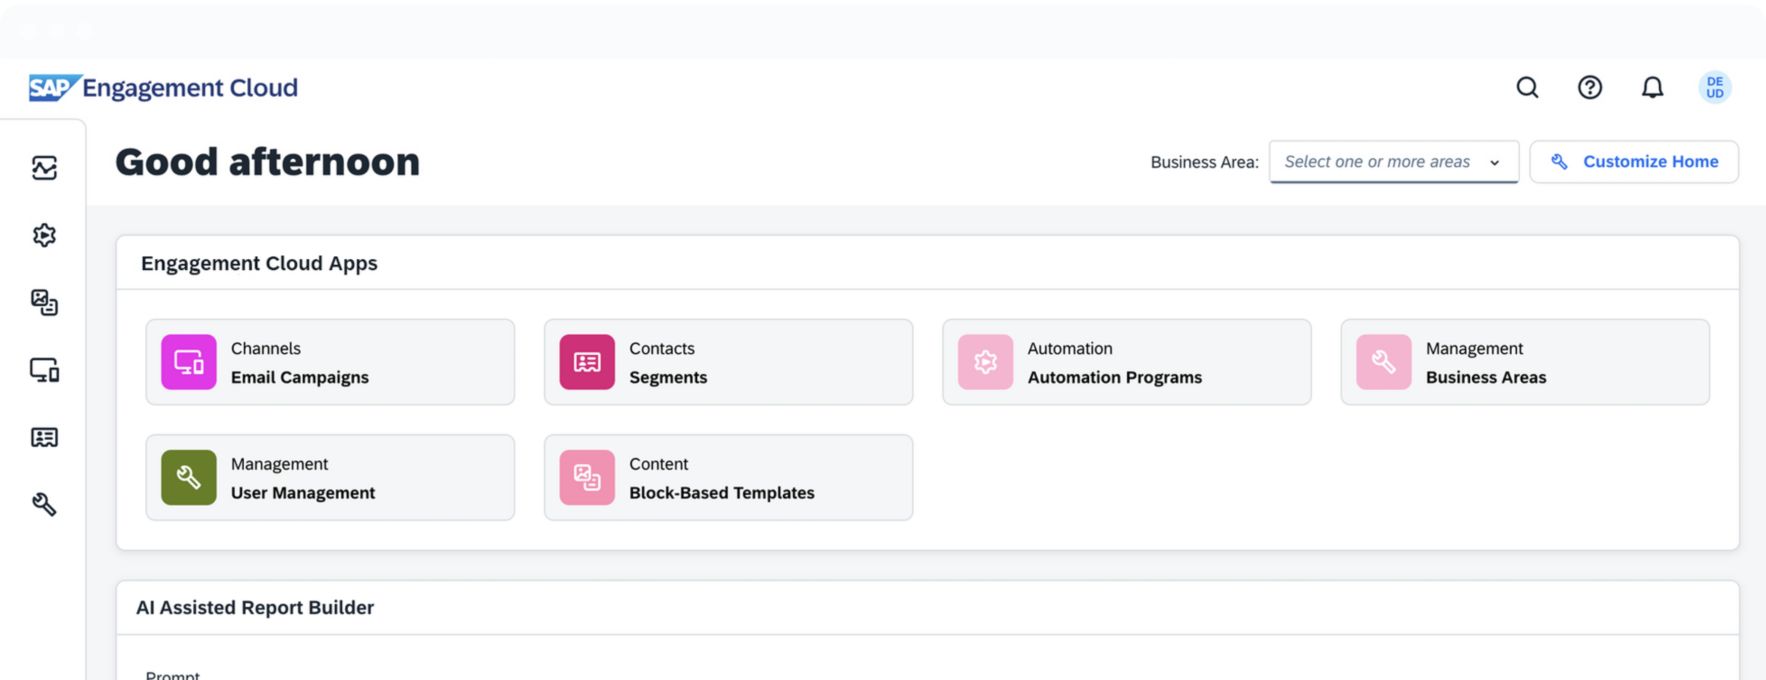Screen dimensions: 1766x680
Task: Open Management wrench icon in sidebar
Action: point(44,504)
